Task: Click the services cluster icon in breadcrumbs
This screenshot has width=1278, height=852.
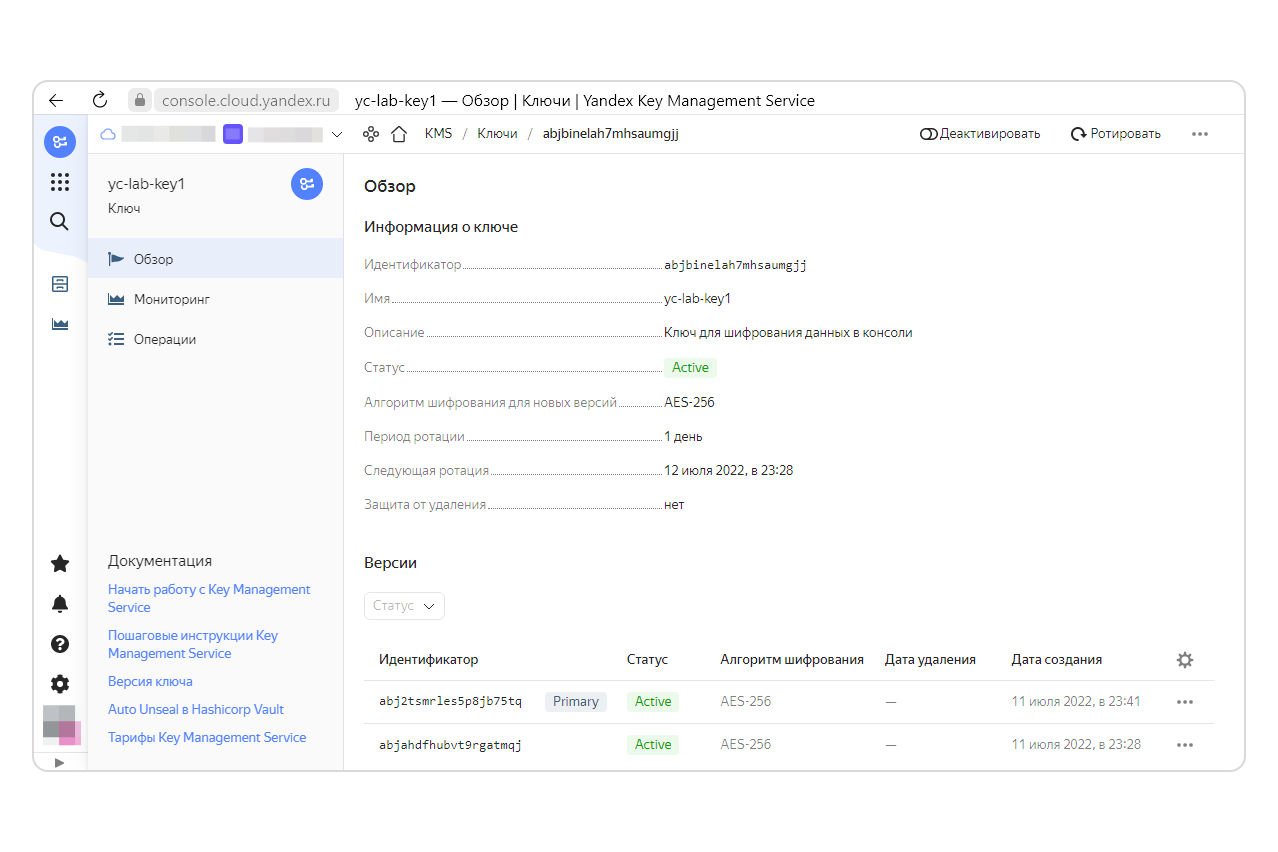Action: [371, 134]
